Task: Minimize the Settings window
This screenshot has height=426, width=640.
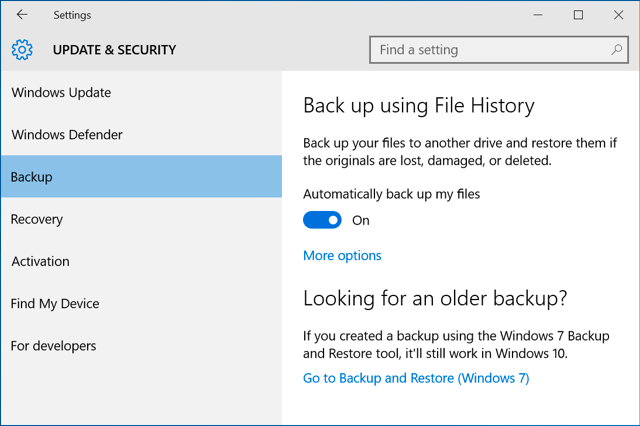Action: 531,15
